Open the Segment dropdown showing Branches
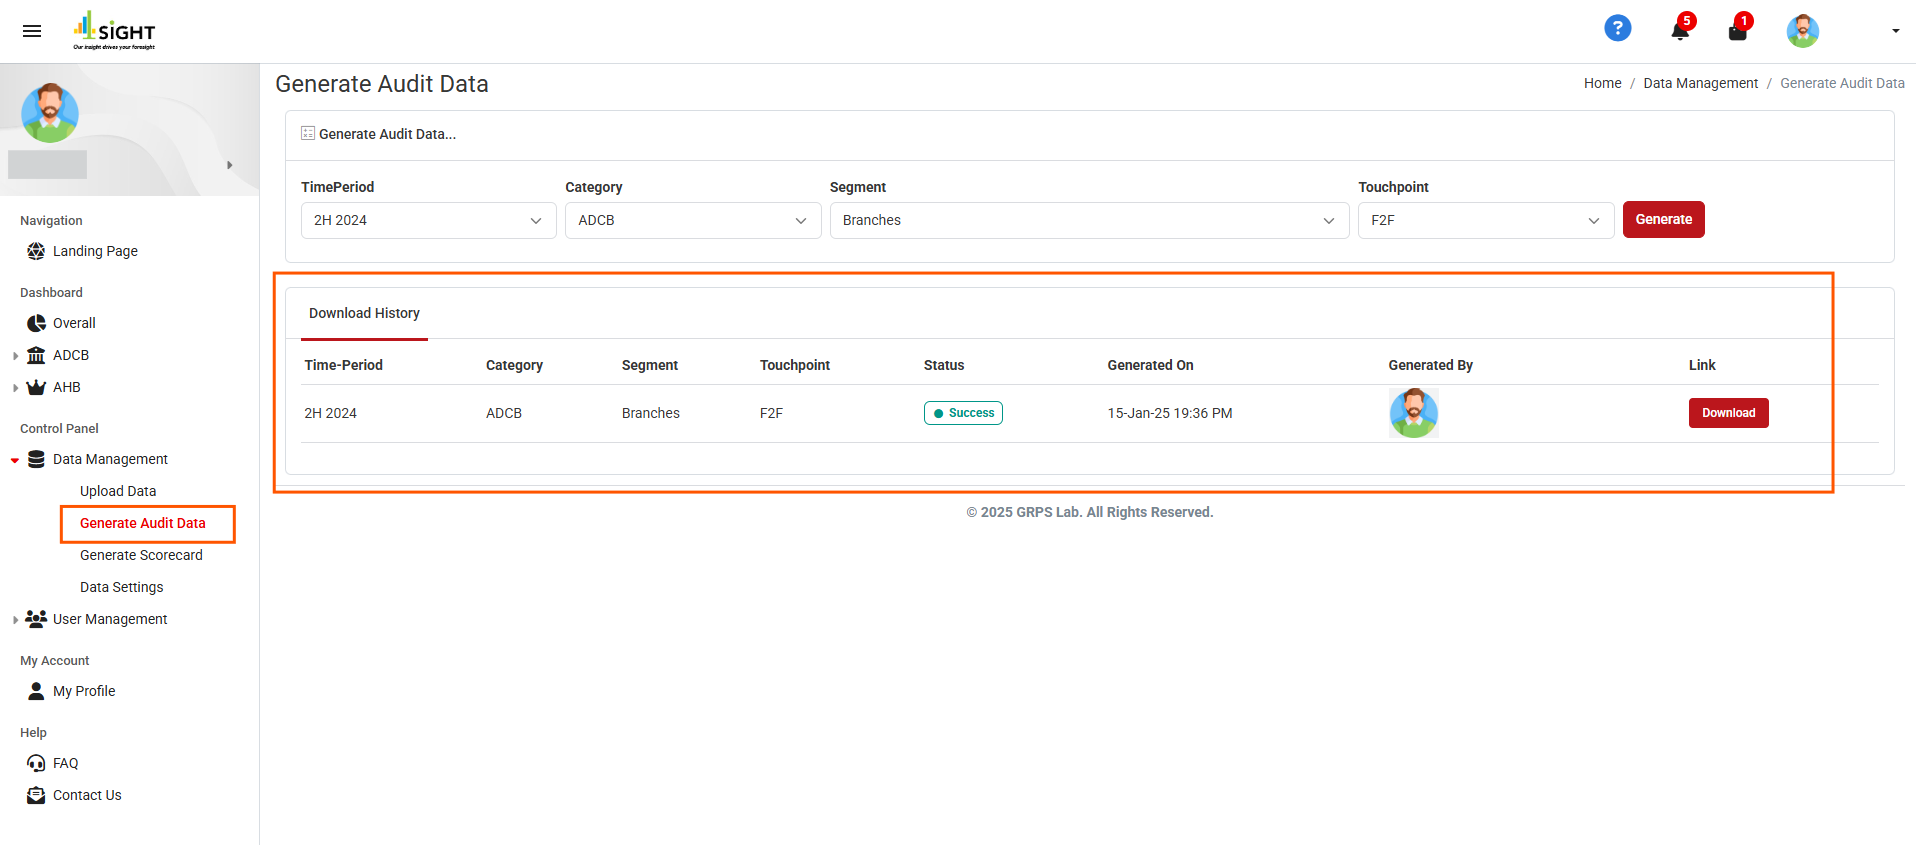 1089,220
